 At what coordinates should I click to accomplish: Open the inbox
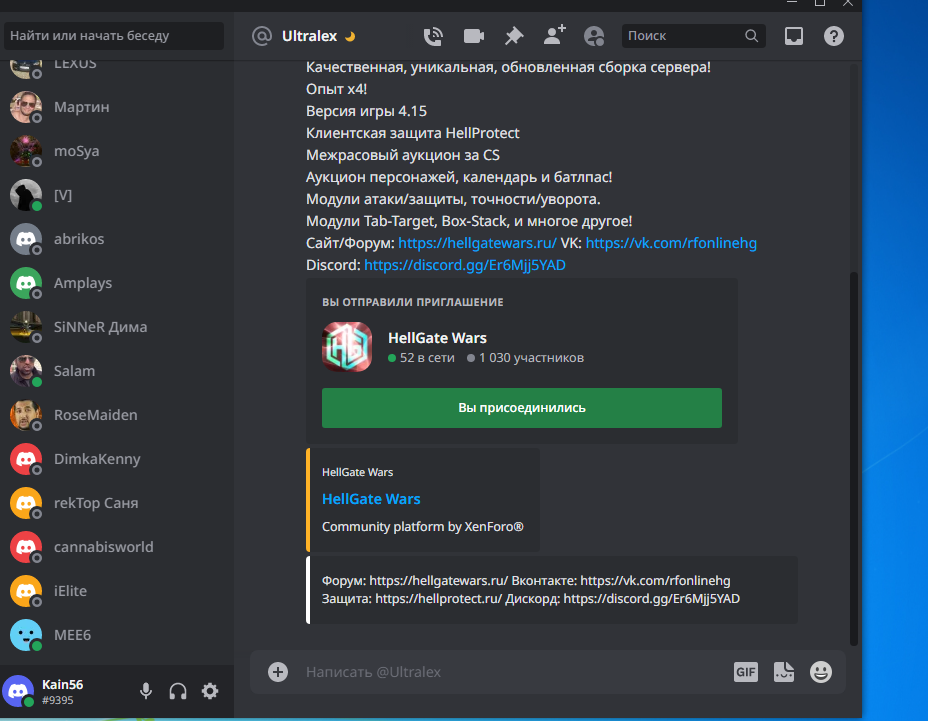pos(794,36)
